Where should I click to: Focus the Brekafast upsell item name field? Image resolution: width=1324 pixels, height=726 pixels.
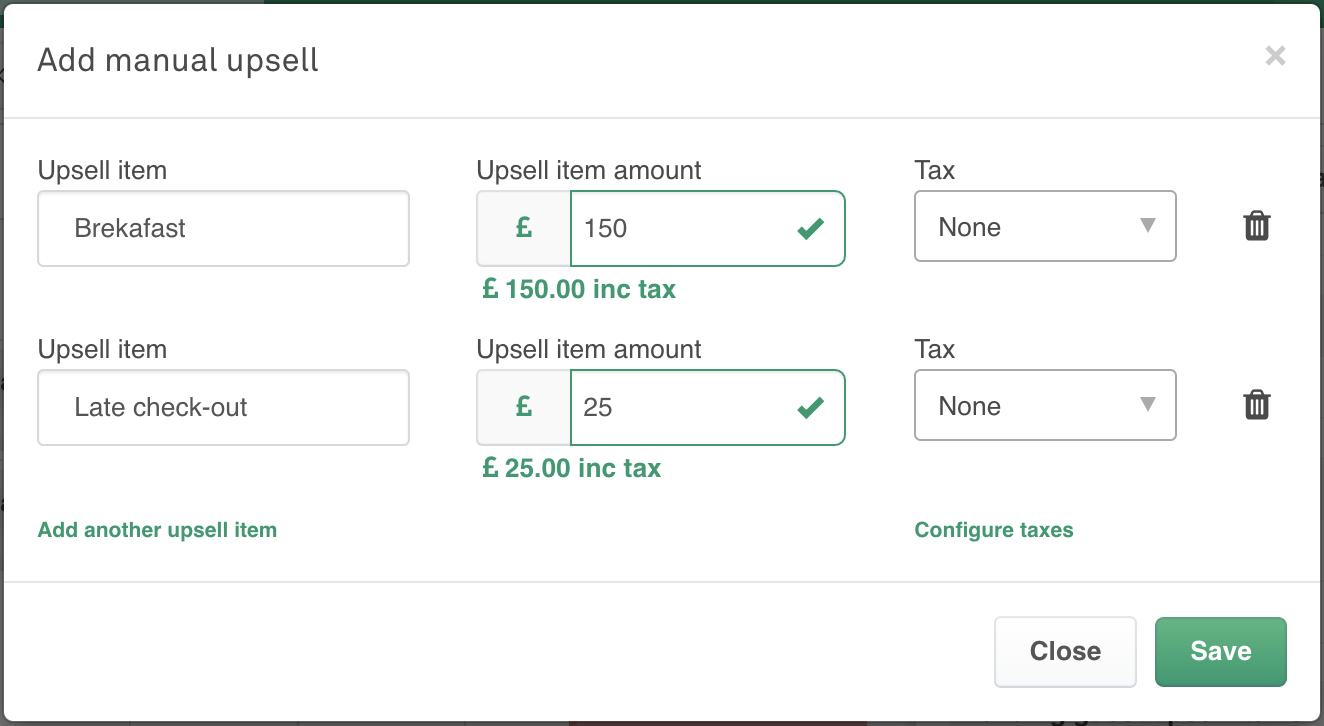(223, 229)
